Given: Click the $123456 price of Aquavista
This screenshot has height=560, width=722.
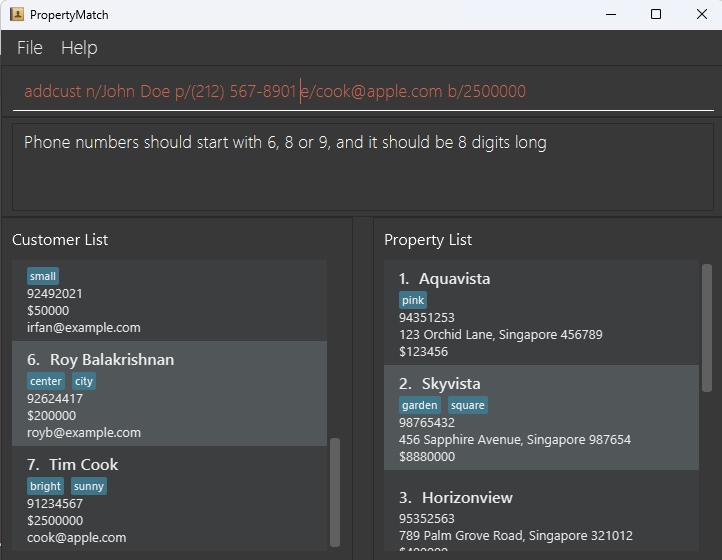Looking at the screenshot, I should click(x=423, y=352).
